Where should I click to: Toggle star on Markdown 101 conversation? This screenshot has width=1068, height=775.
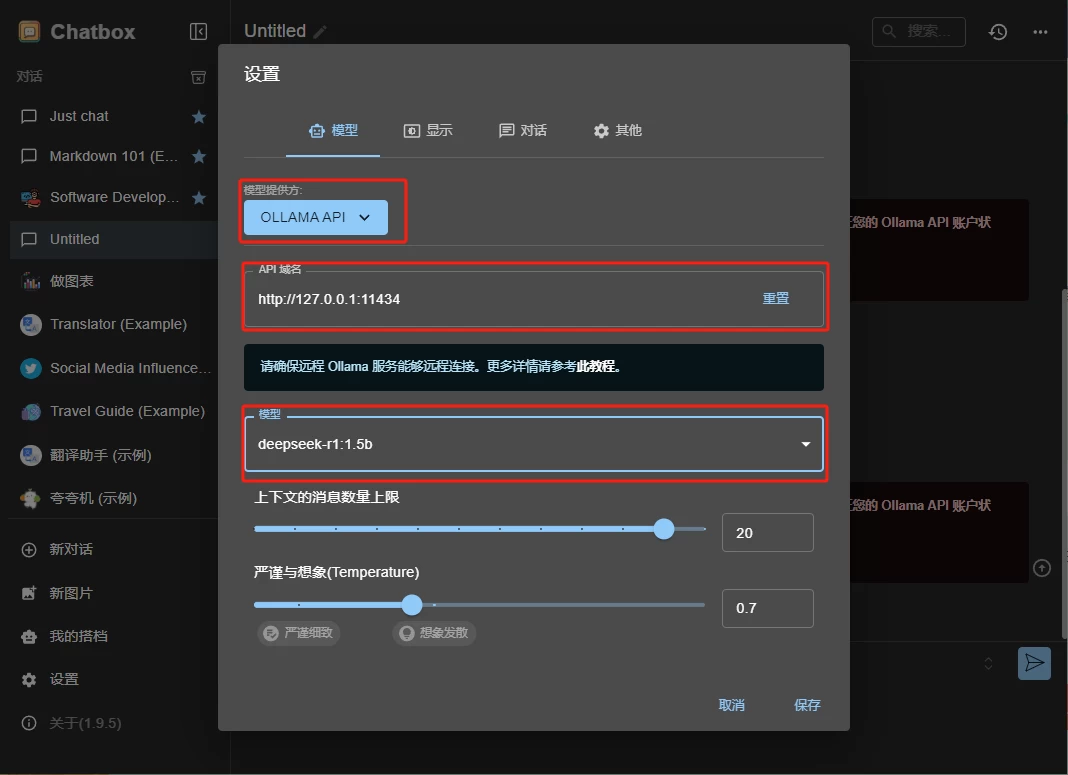199,157
